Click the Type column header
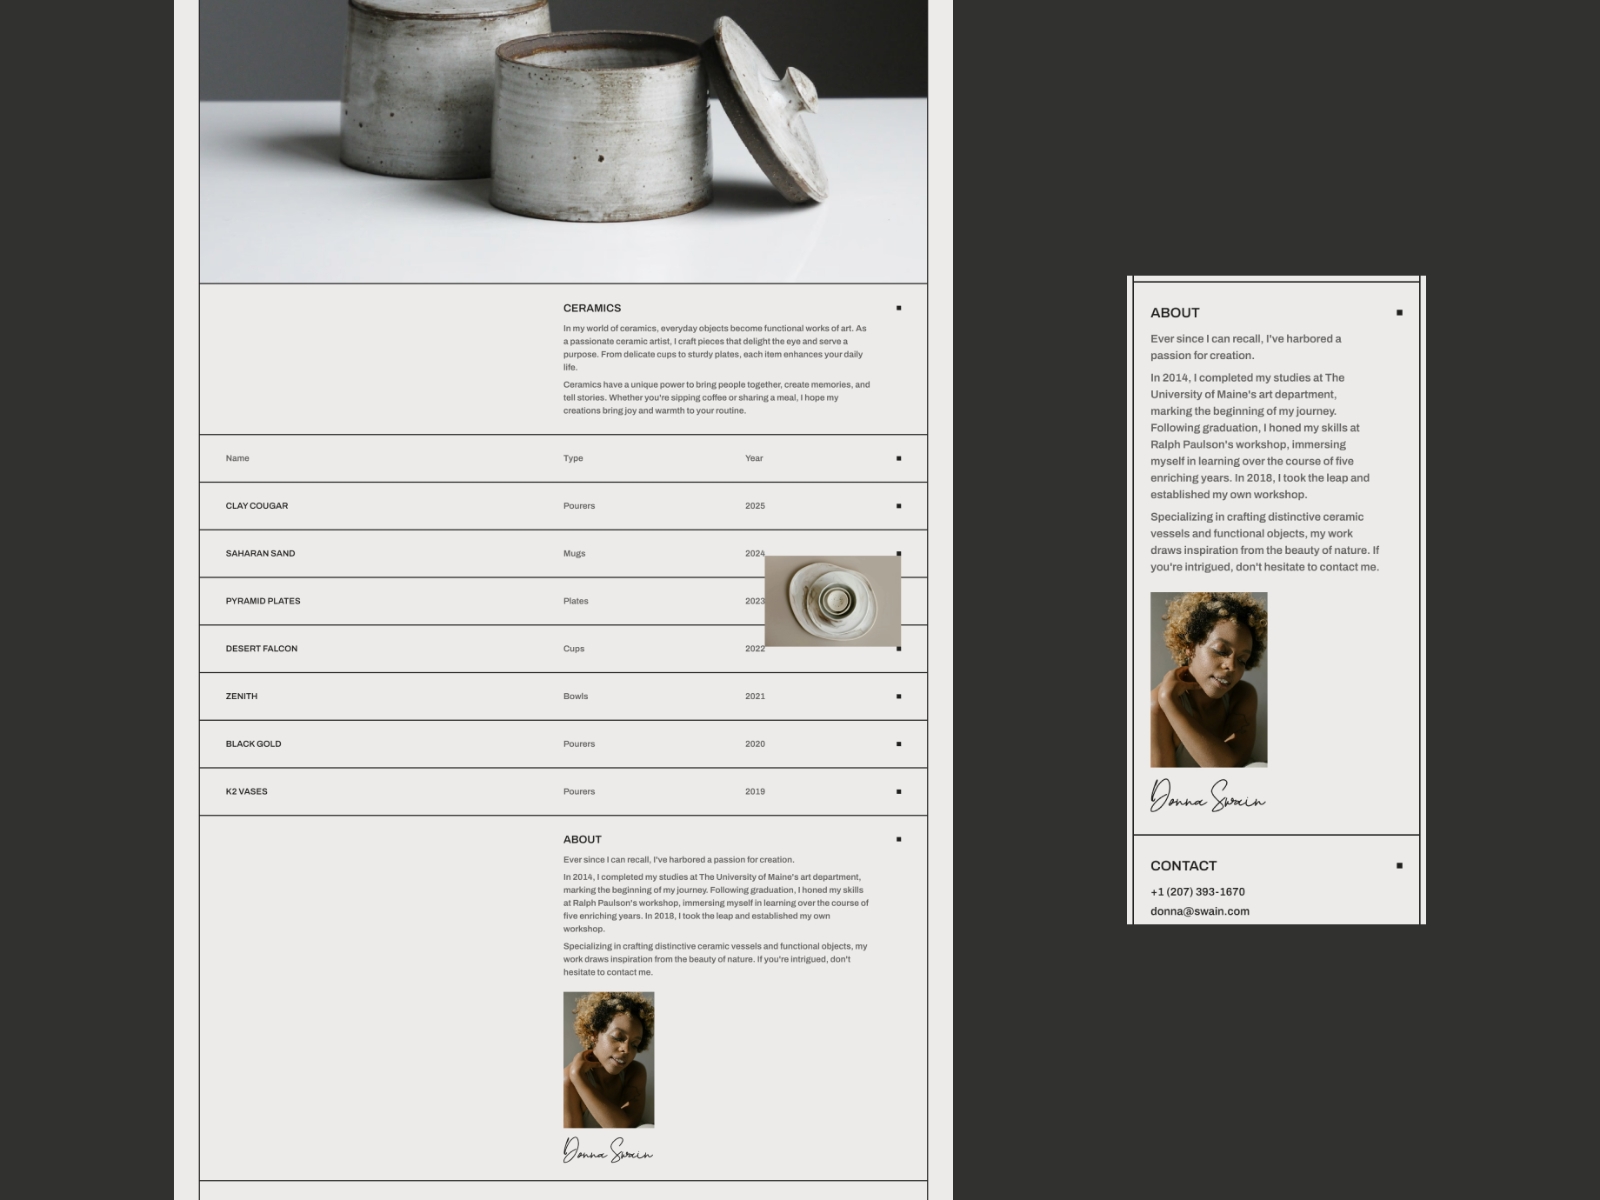This screenshot has height=1200, width=1600. pyautogui.click(x=572, y=458)
